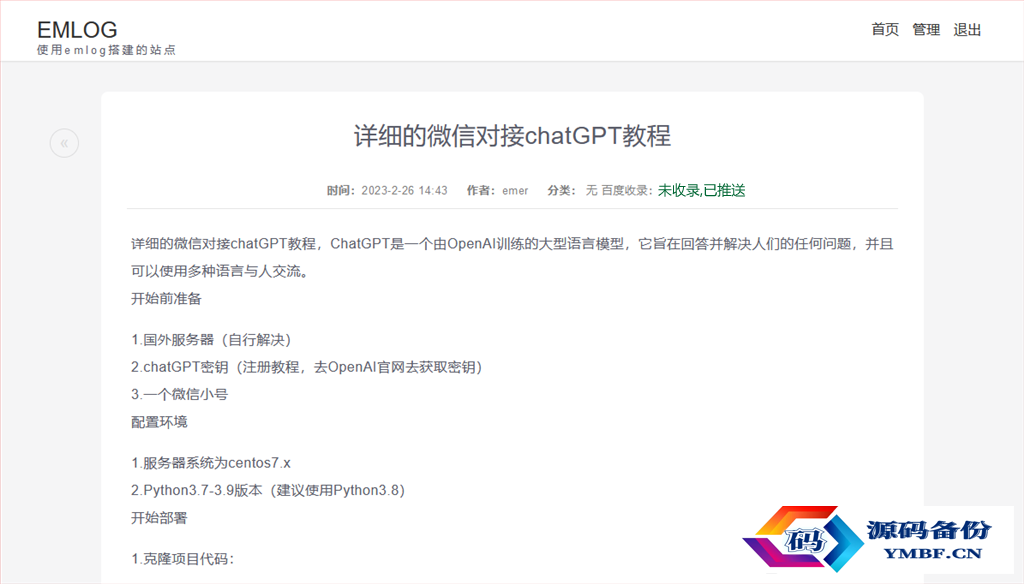Click the article title 详细的微信对接chatGPT教程
1024x584 pixels.
[513, 136]
